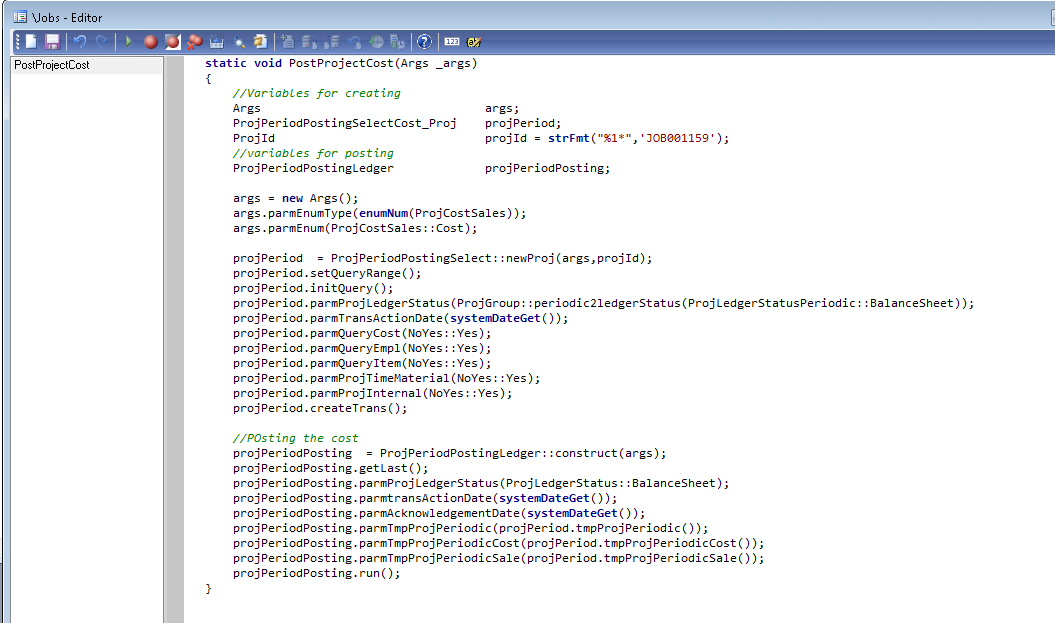Image resolution: width=1055 pixels, height=623 pixels.
Task: Toggle a breakpoint with the red circle icon
Action: [x=150, y=42]
